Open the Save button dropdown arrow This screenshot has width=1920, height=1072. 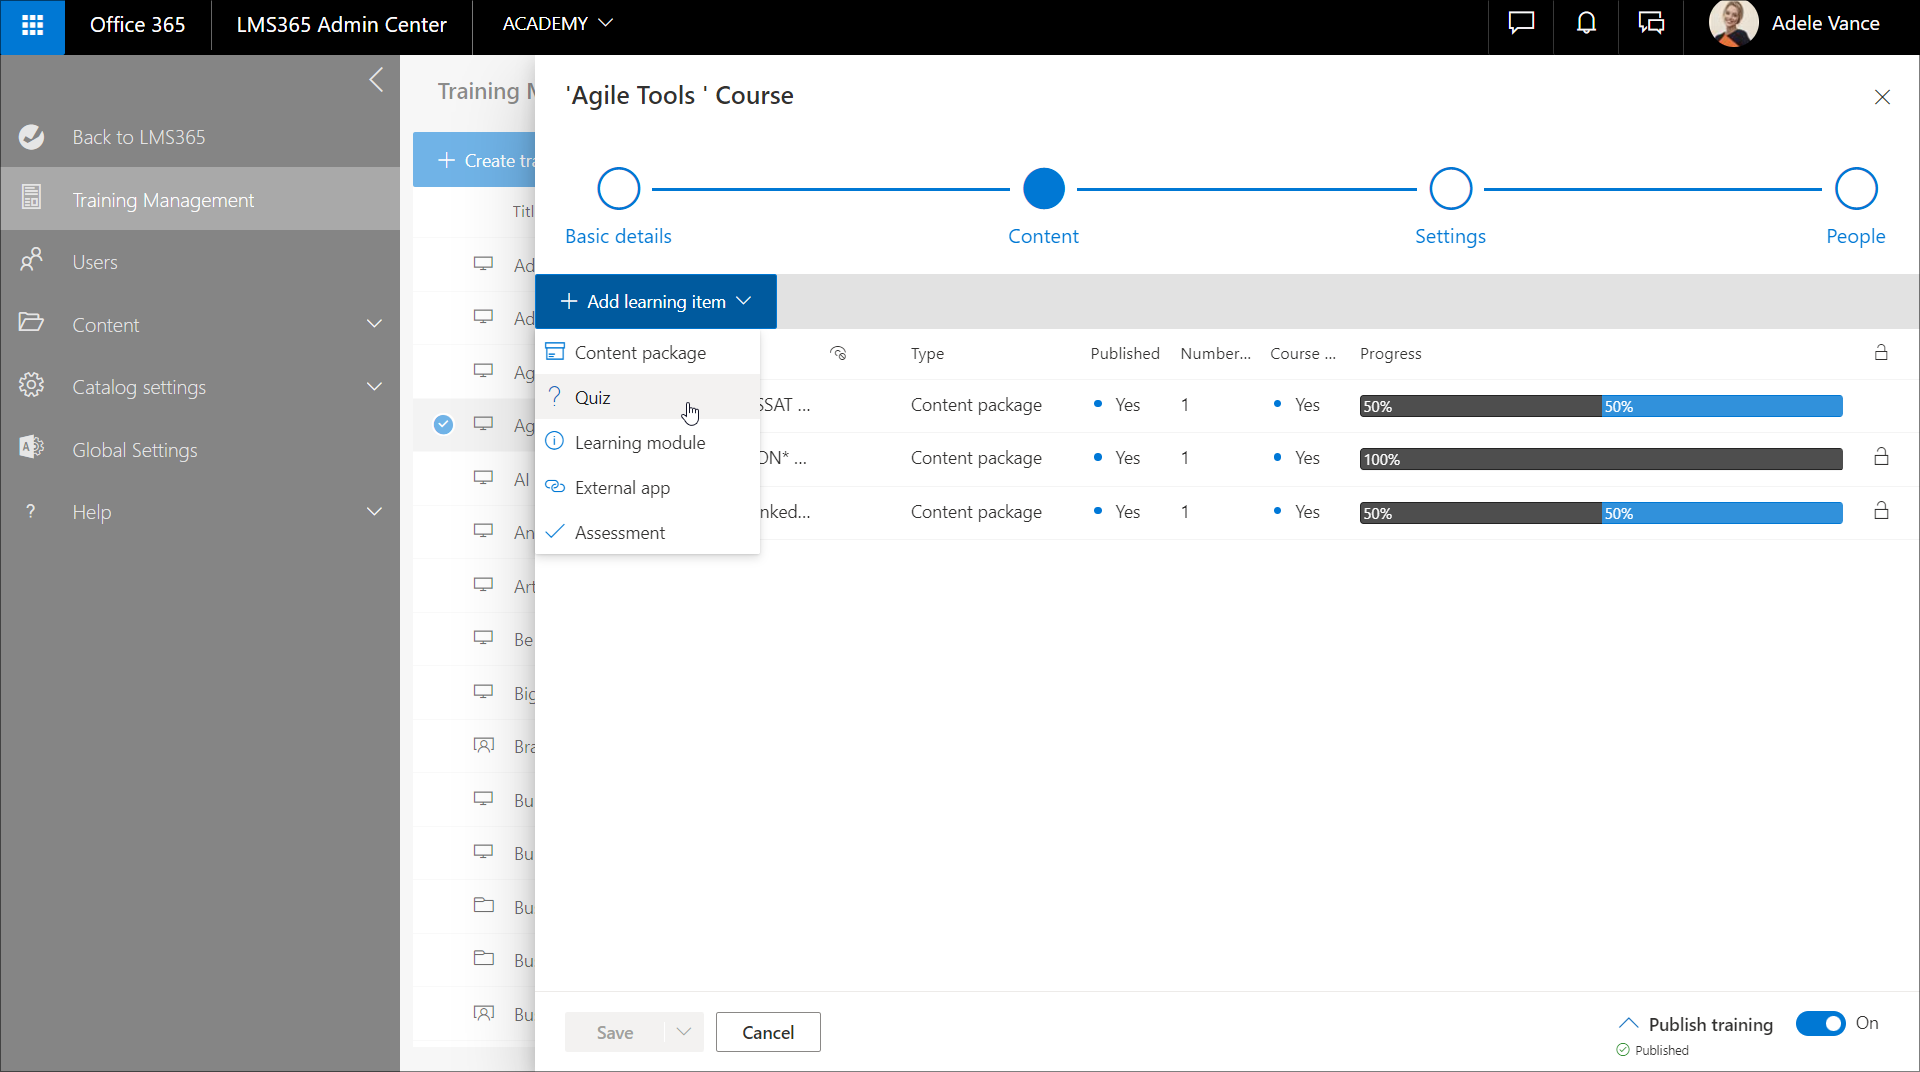click(684, 1032)
